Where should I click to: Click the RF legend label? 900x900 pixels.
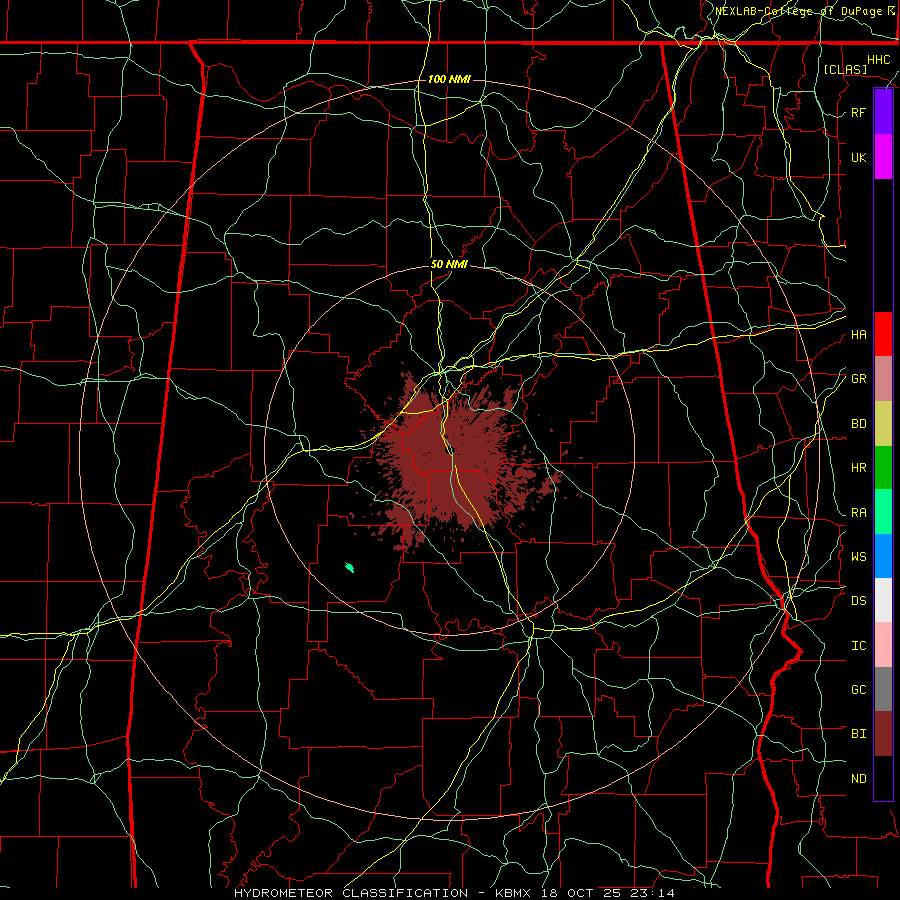tap(858, 112)
